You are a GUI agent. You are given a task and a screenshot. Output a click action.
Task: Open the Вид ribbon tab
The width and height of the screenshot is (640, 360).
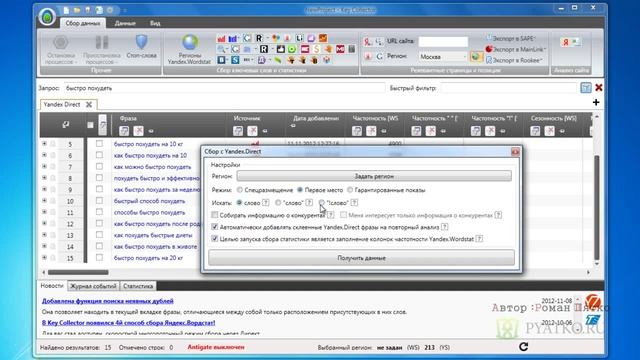[155, 23]
